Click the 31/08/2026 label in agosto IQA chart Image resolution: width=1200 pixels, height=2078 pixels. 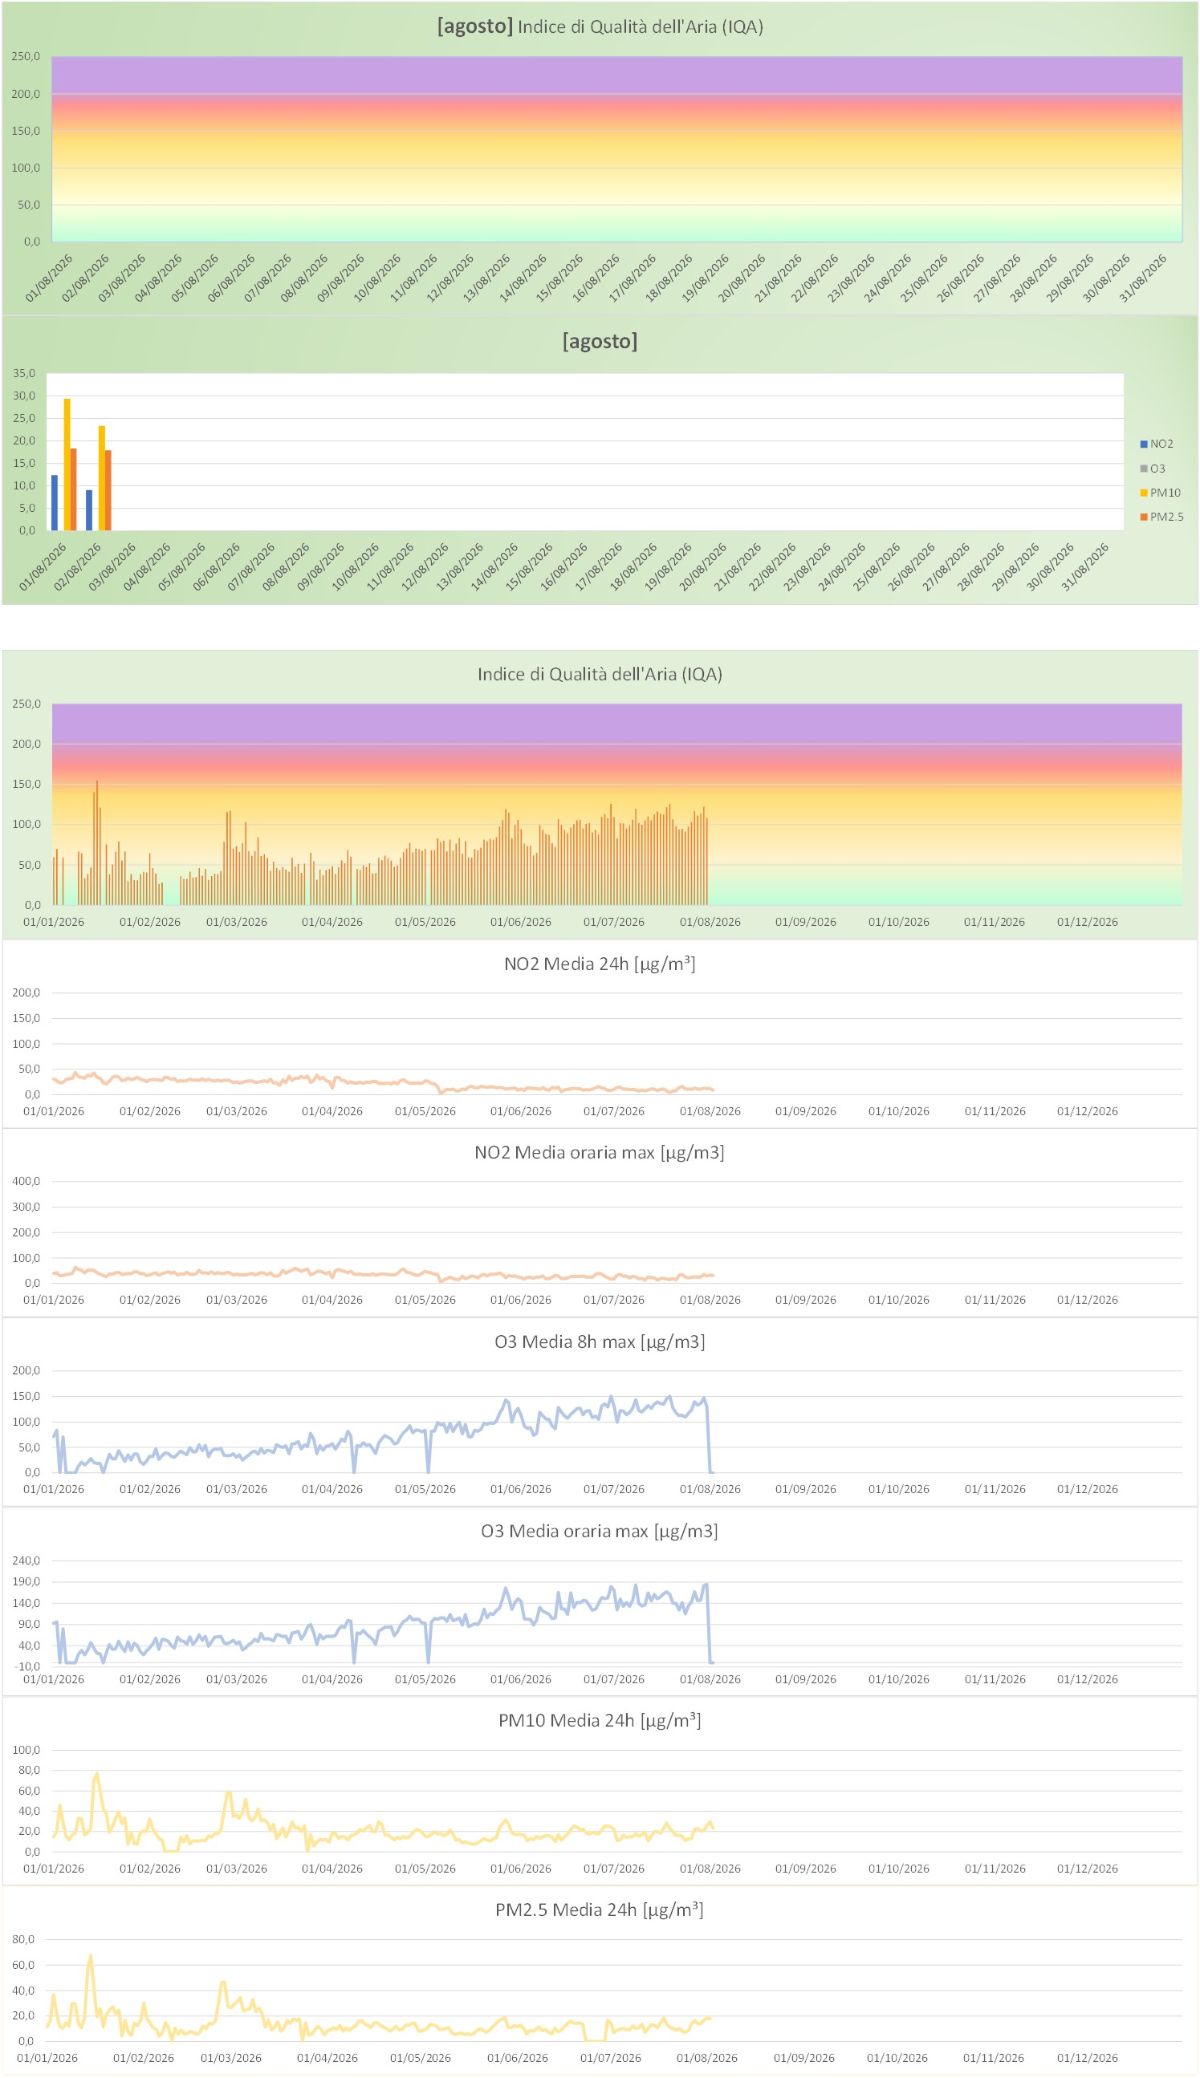point(1144,279)
